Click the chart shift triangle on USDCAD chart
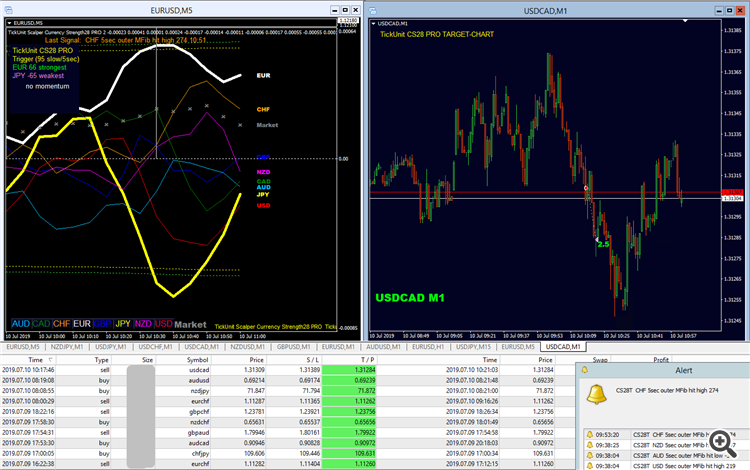 (685, 21)
